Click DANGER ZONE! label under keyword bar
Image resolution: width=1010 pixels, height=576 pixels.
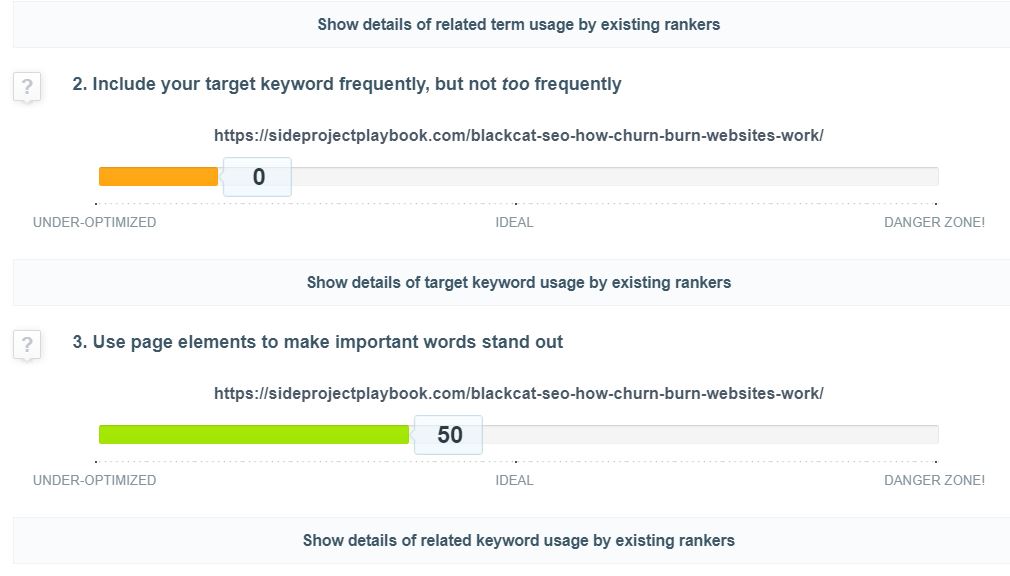click(934, 222)
